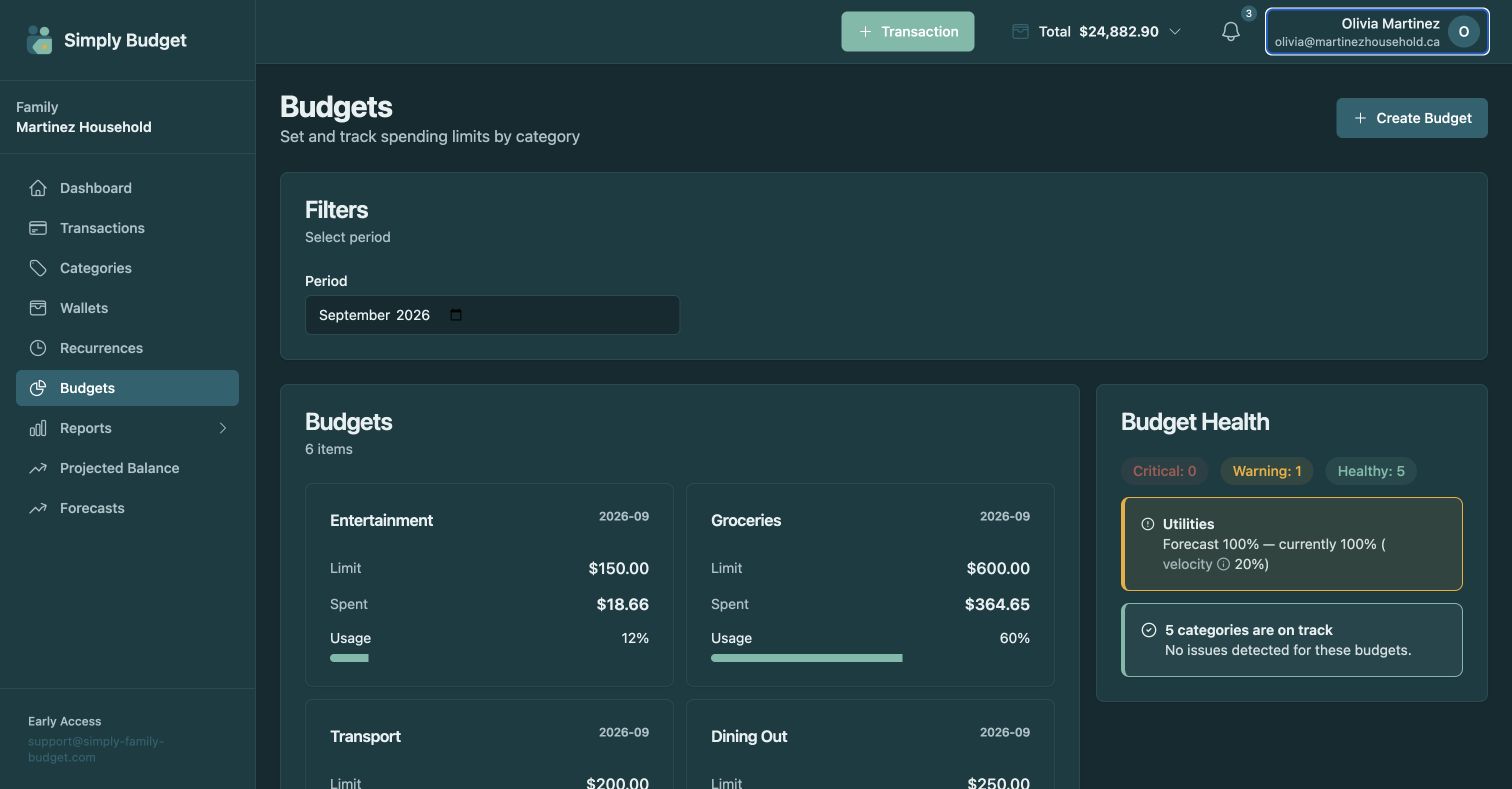Click the support email link

tap(96, 749)
